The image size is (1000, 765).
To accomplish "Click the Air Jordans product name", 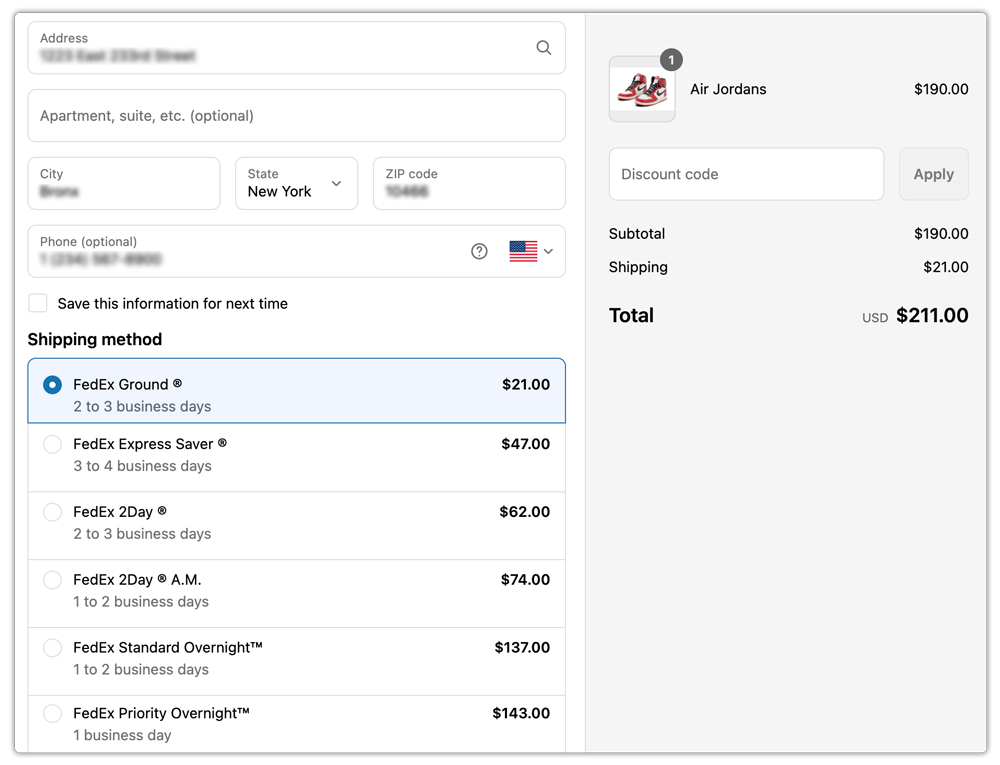I will [x=728, y=89].
